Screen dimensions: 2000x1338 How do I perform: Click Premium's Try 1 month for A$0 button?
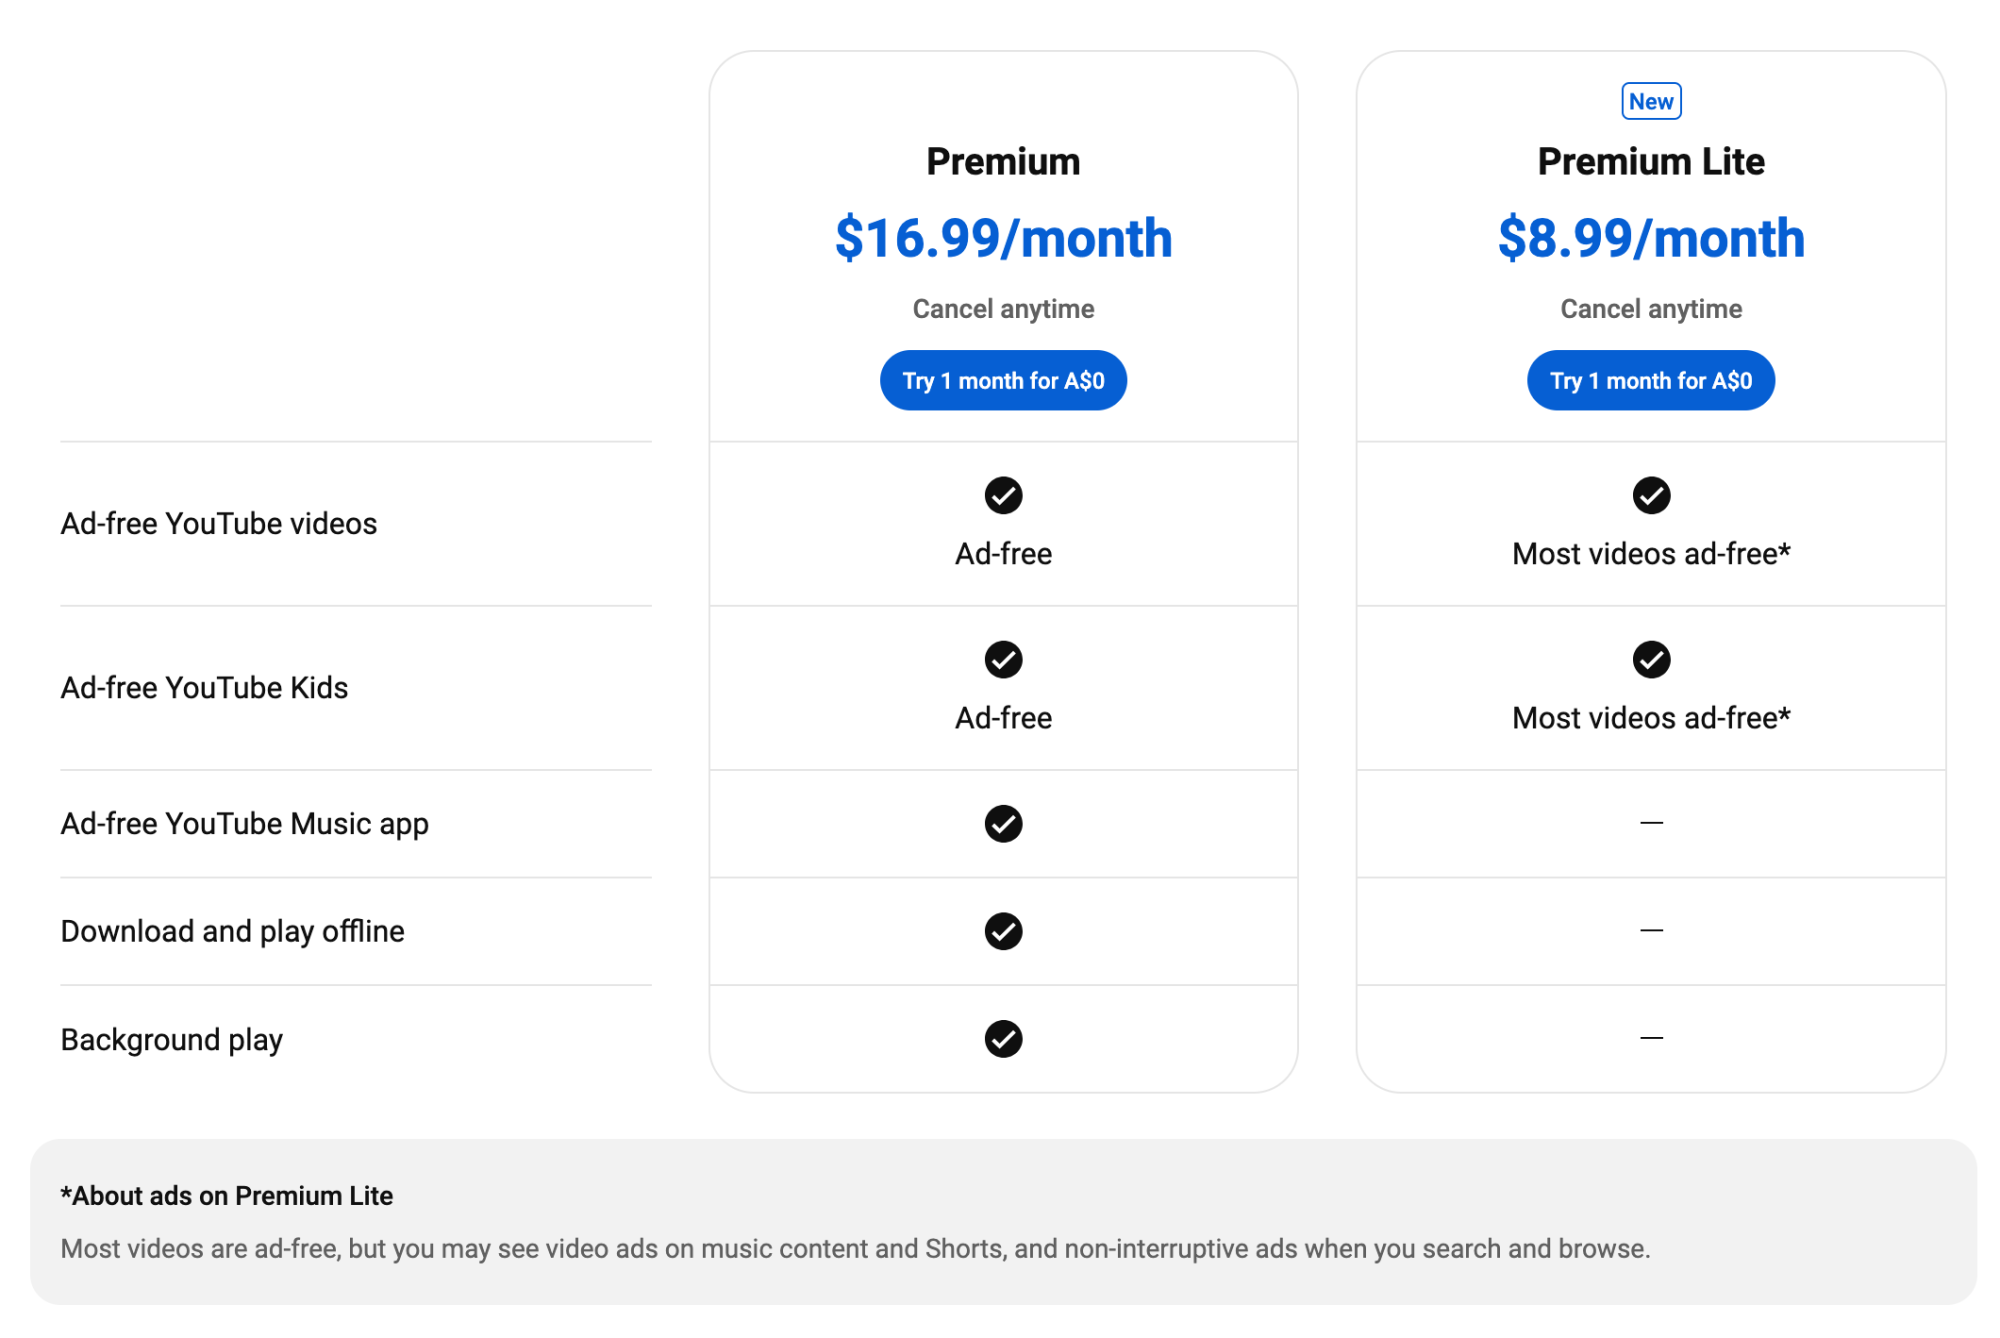1003,381
